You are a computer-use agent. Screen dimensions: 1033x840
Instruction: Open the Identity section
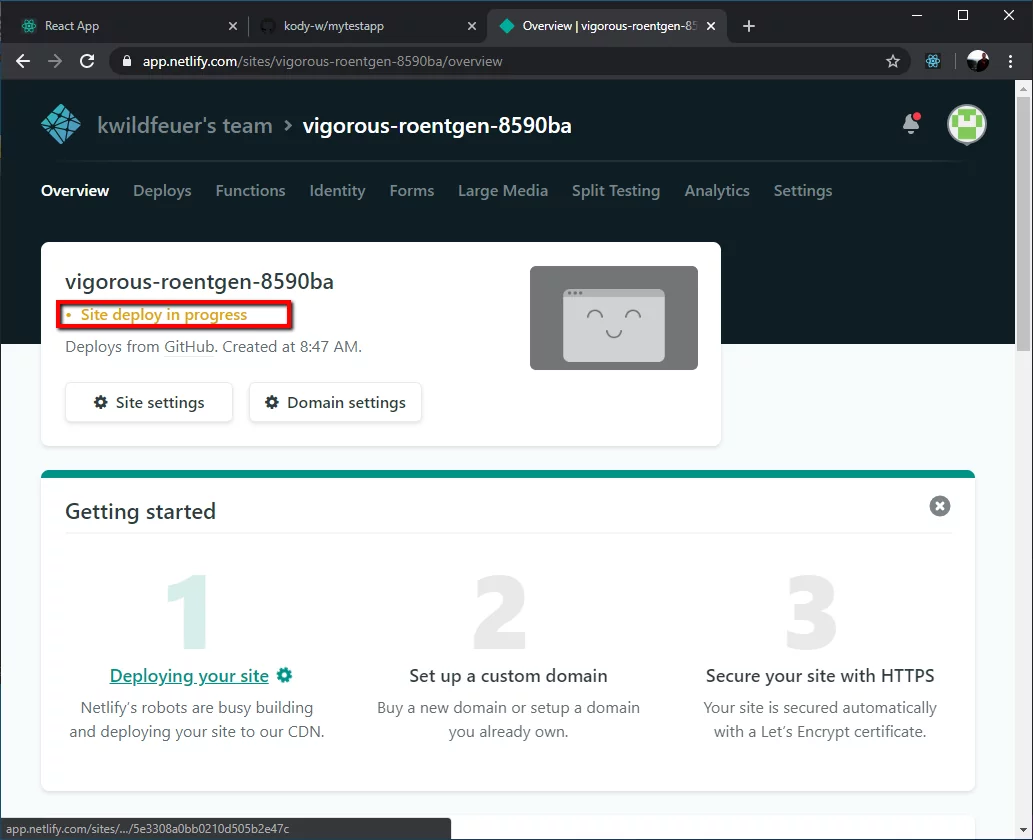(337, 190)
